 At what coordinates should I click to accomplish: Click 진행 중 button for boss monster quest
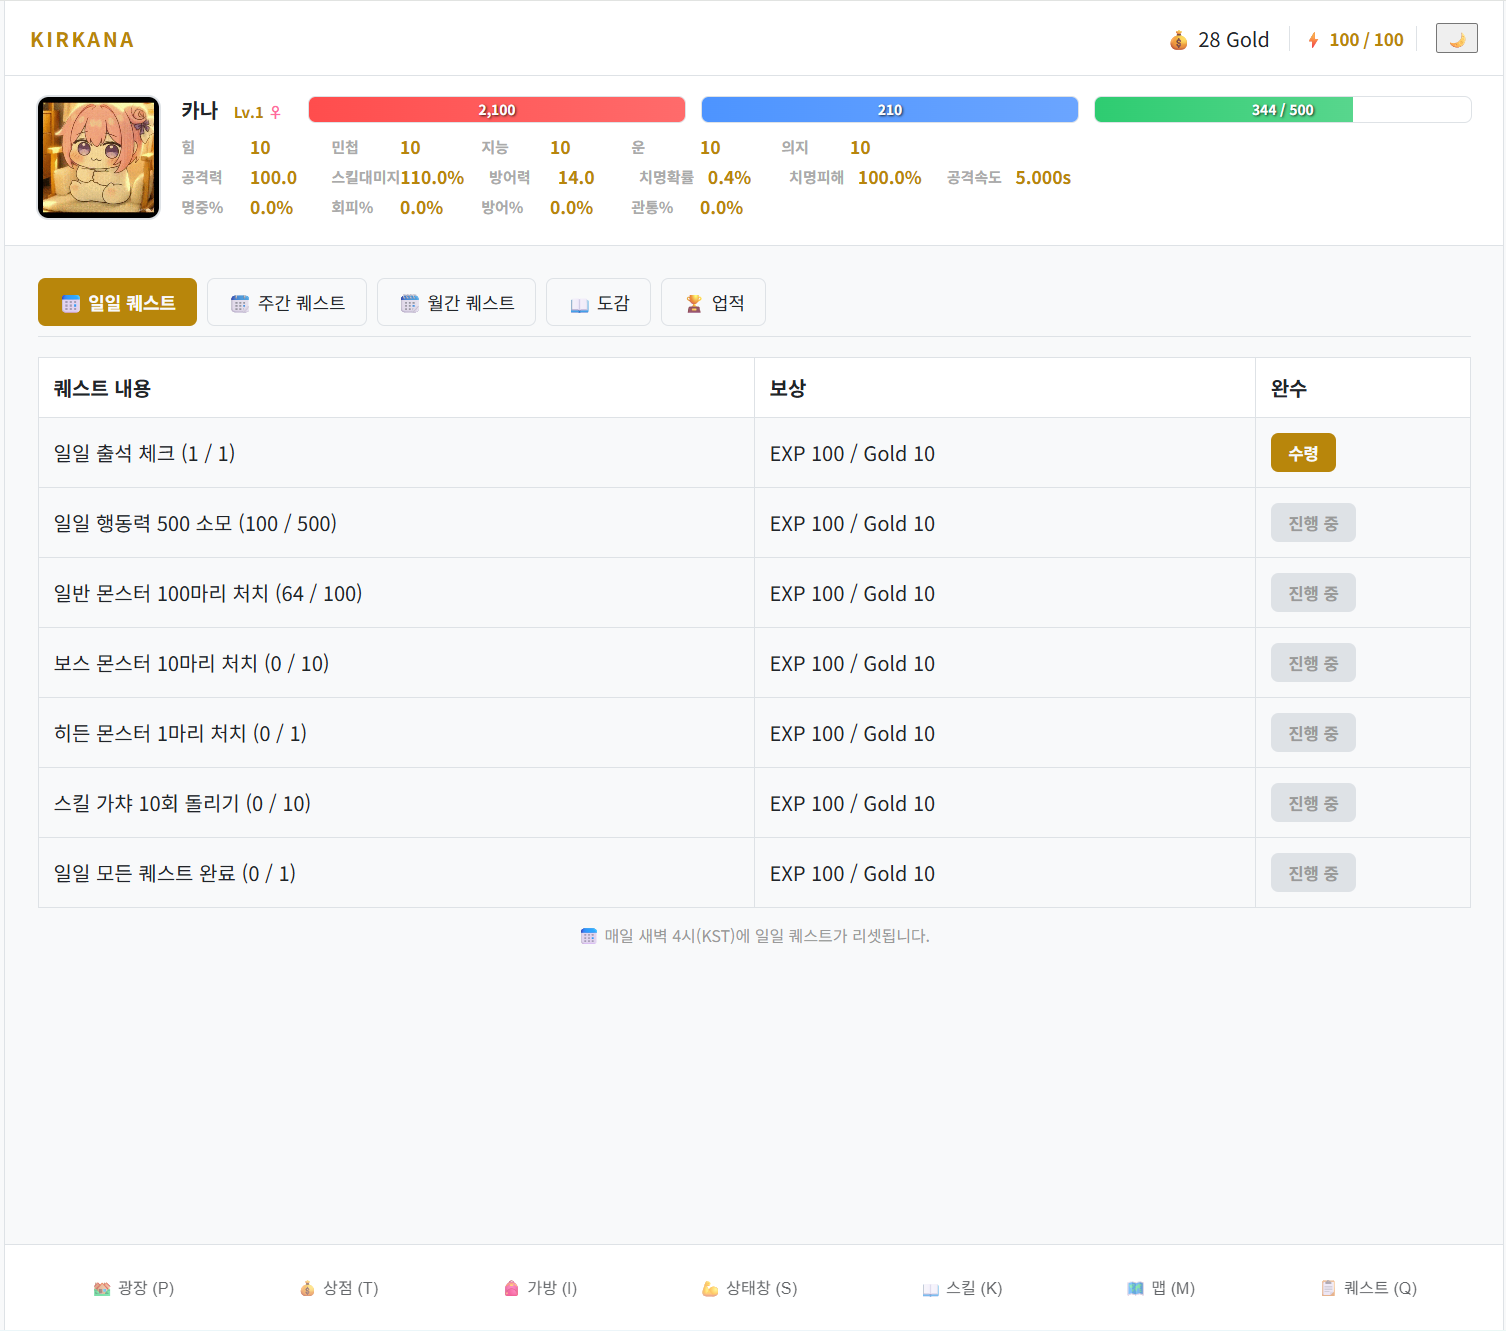[1313, 663]
